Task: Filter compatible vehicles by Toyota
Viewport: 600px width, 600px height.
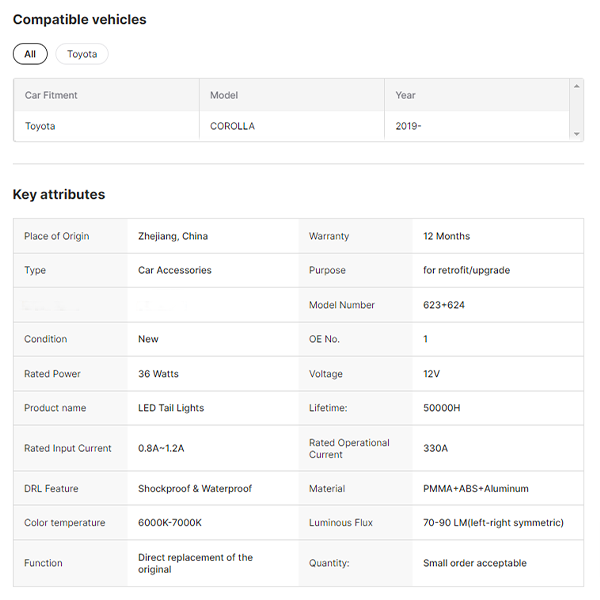Action: coord(82,54)
